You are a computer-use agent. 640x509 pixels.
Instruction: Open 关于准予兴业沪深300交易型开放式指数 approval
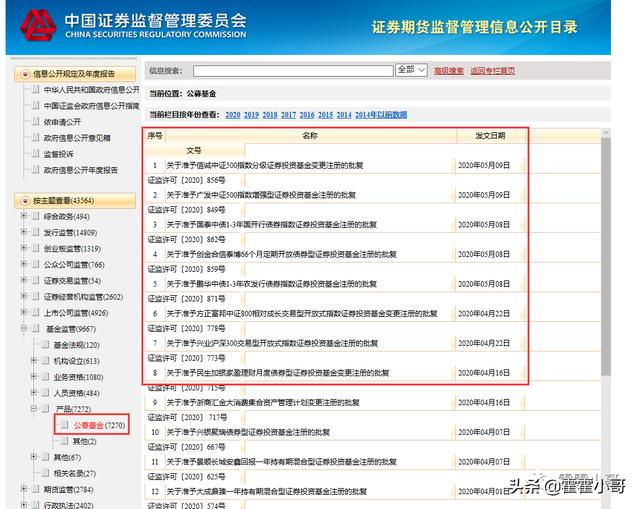(272, 343)
